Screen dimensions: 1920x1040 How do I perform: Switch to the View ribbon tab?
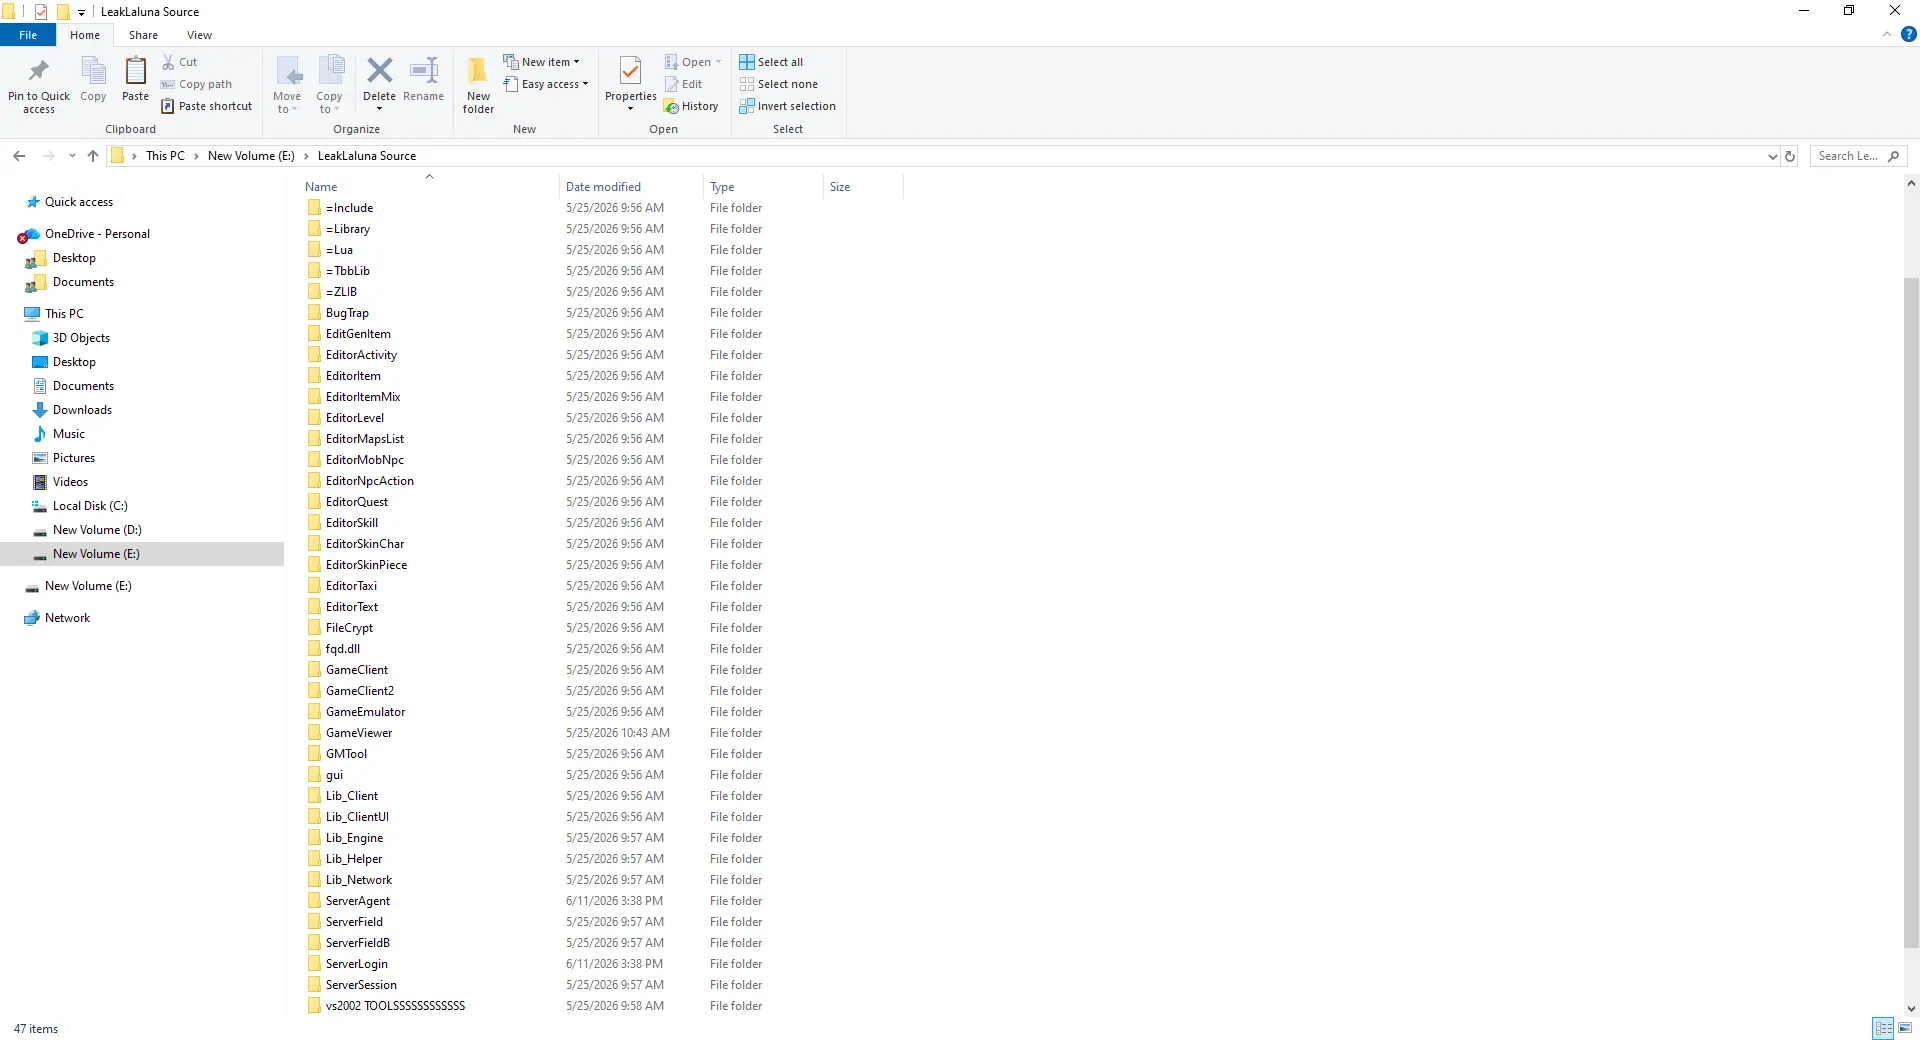coord(199,35)
